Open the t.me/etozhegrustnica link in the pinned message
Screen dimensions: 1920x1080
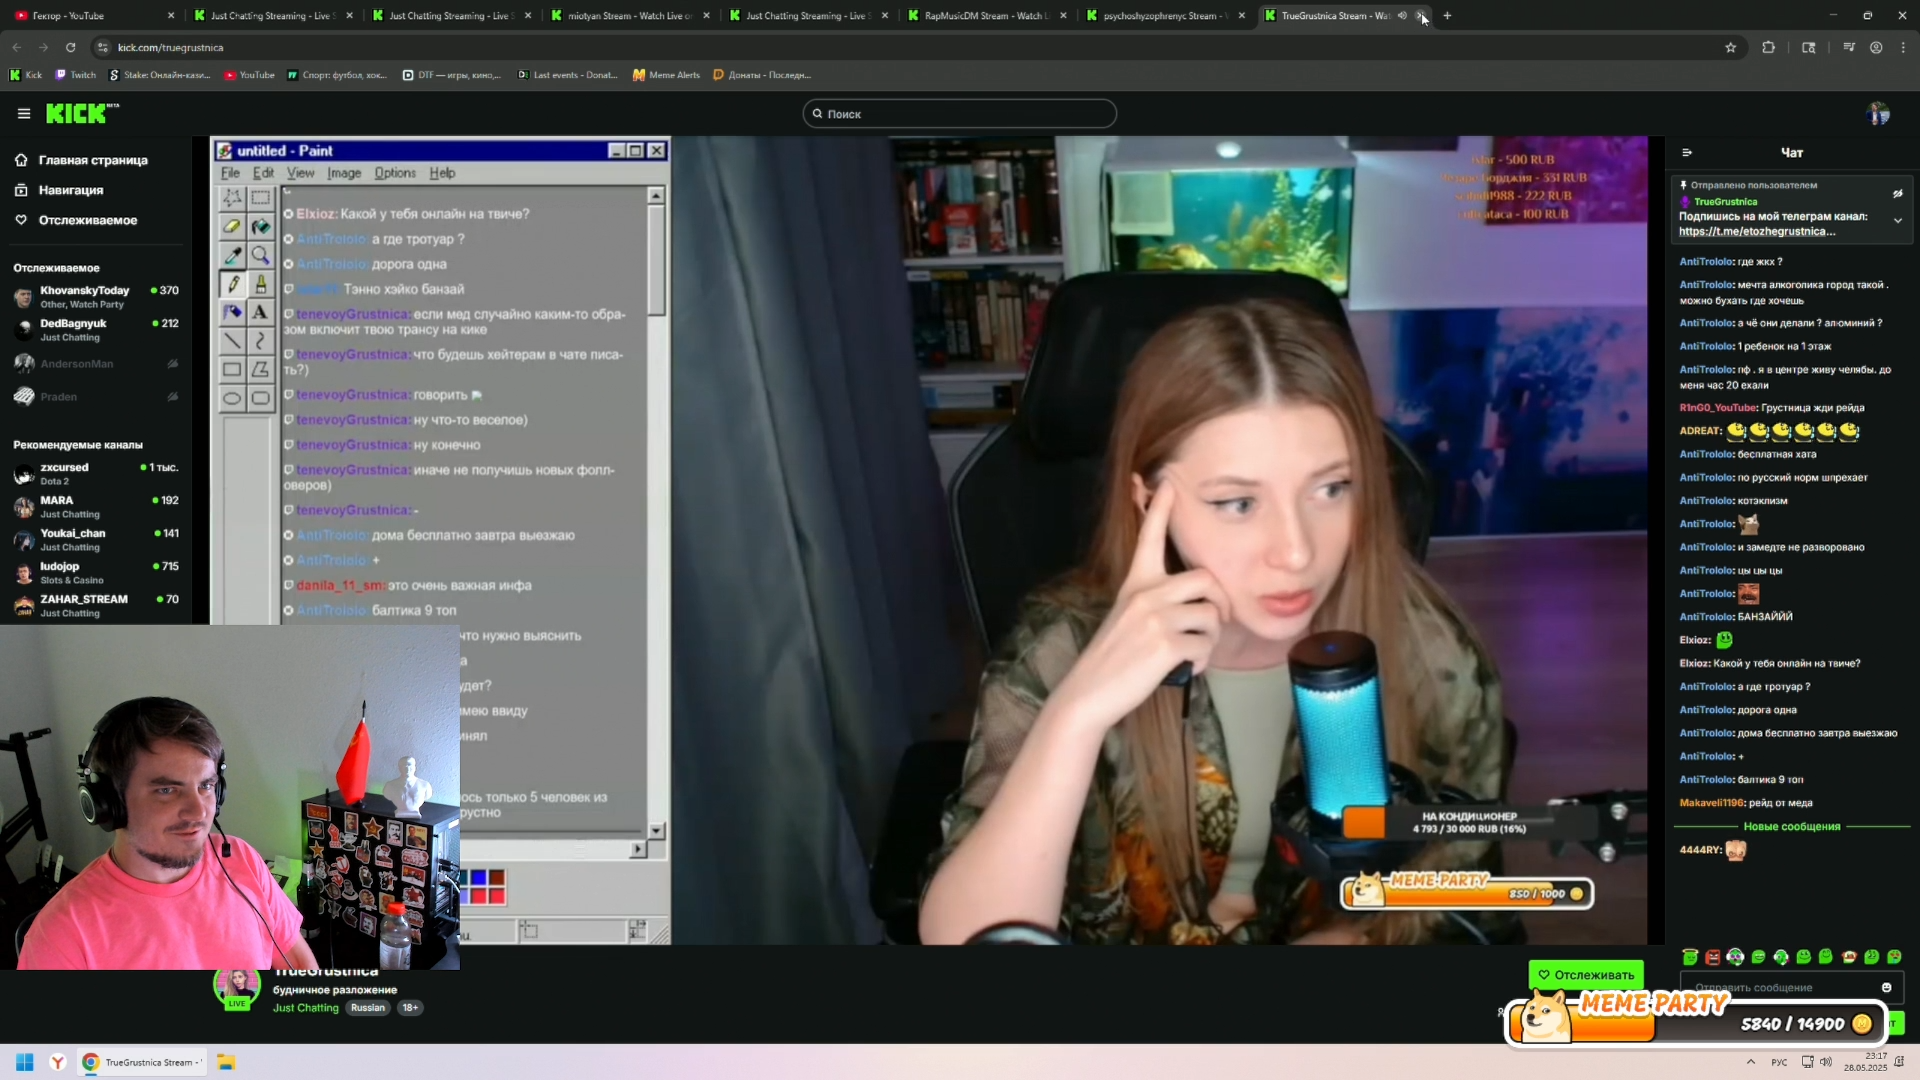pyautogui.click(x=1756, y=232)
